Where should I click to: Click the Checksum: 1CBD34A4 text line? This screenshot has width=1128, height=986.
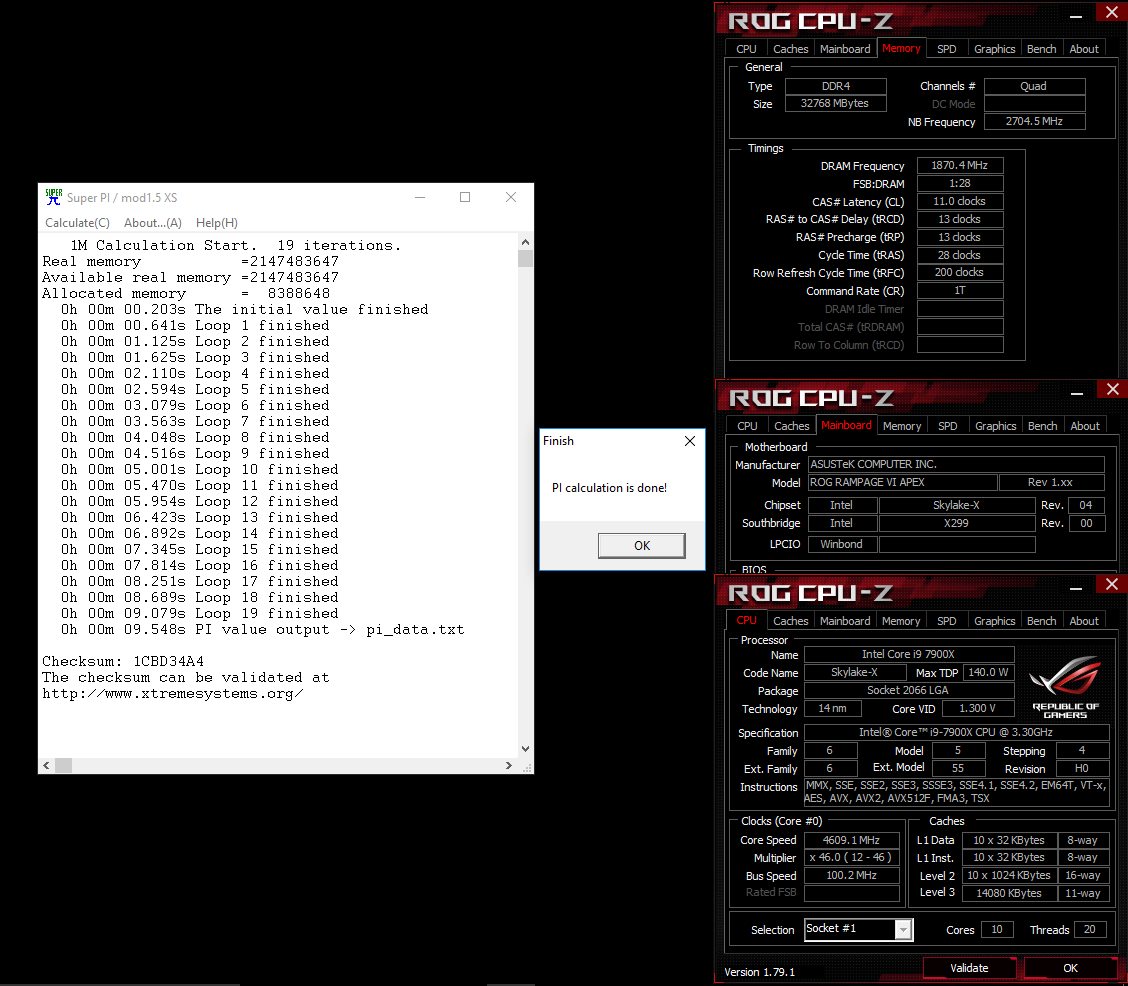click(123, 661)
